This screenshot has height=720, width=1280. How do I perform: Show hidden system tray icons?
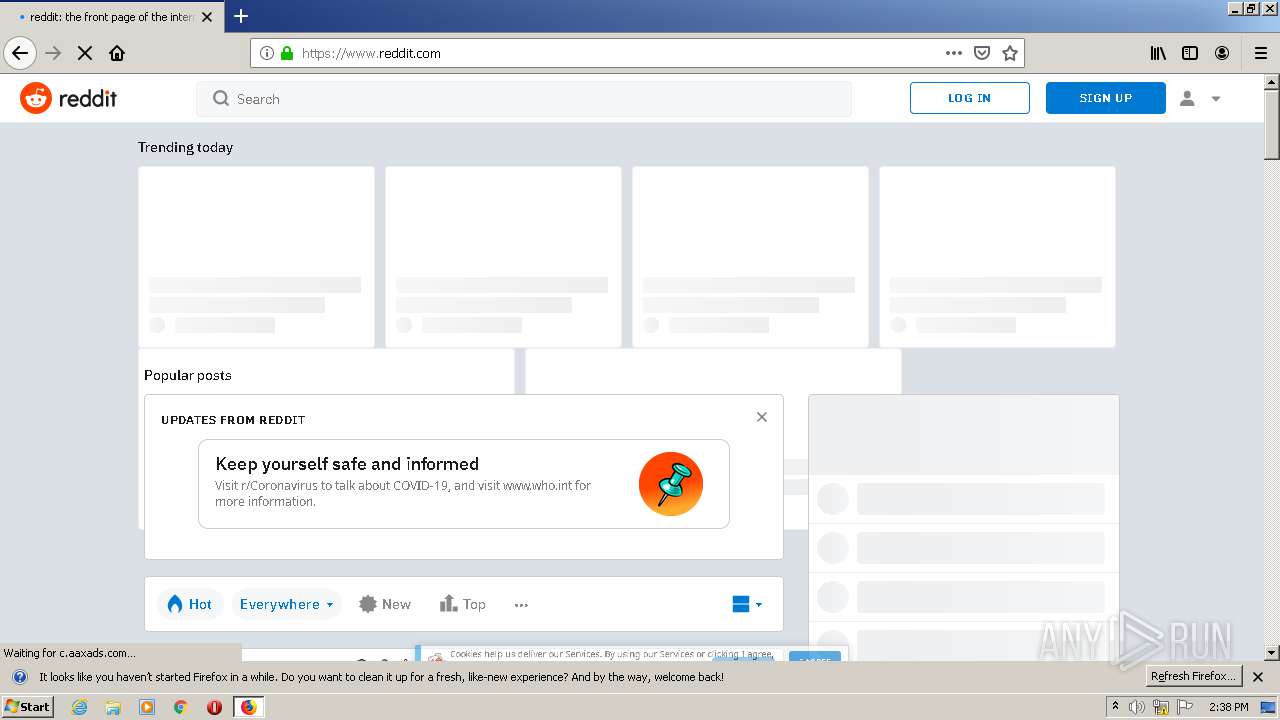[1115, 707]
